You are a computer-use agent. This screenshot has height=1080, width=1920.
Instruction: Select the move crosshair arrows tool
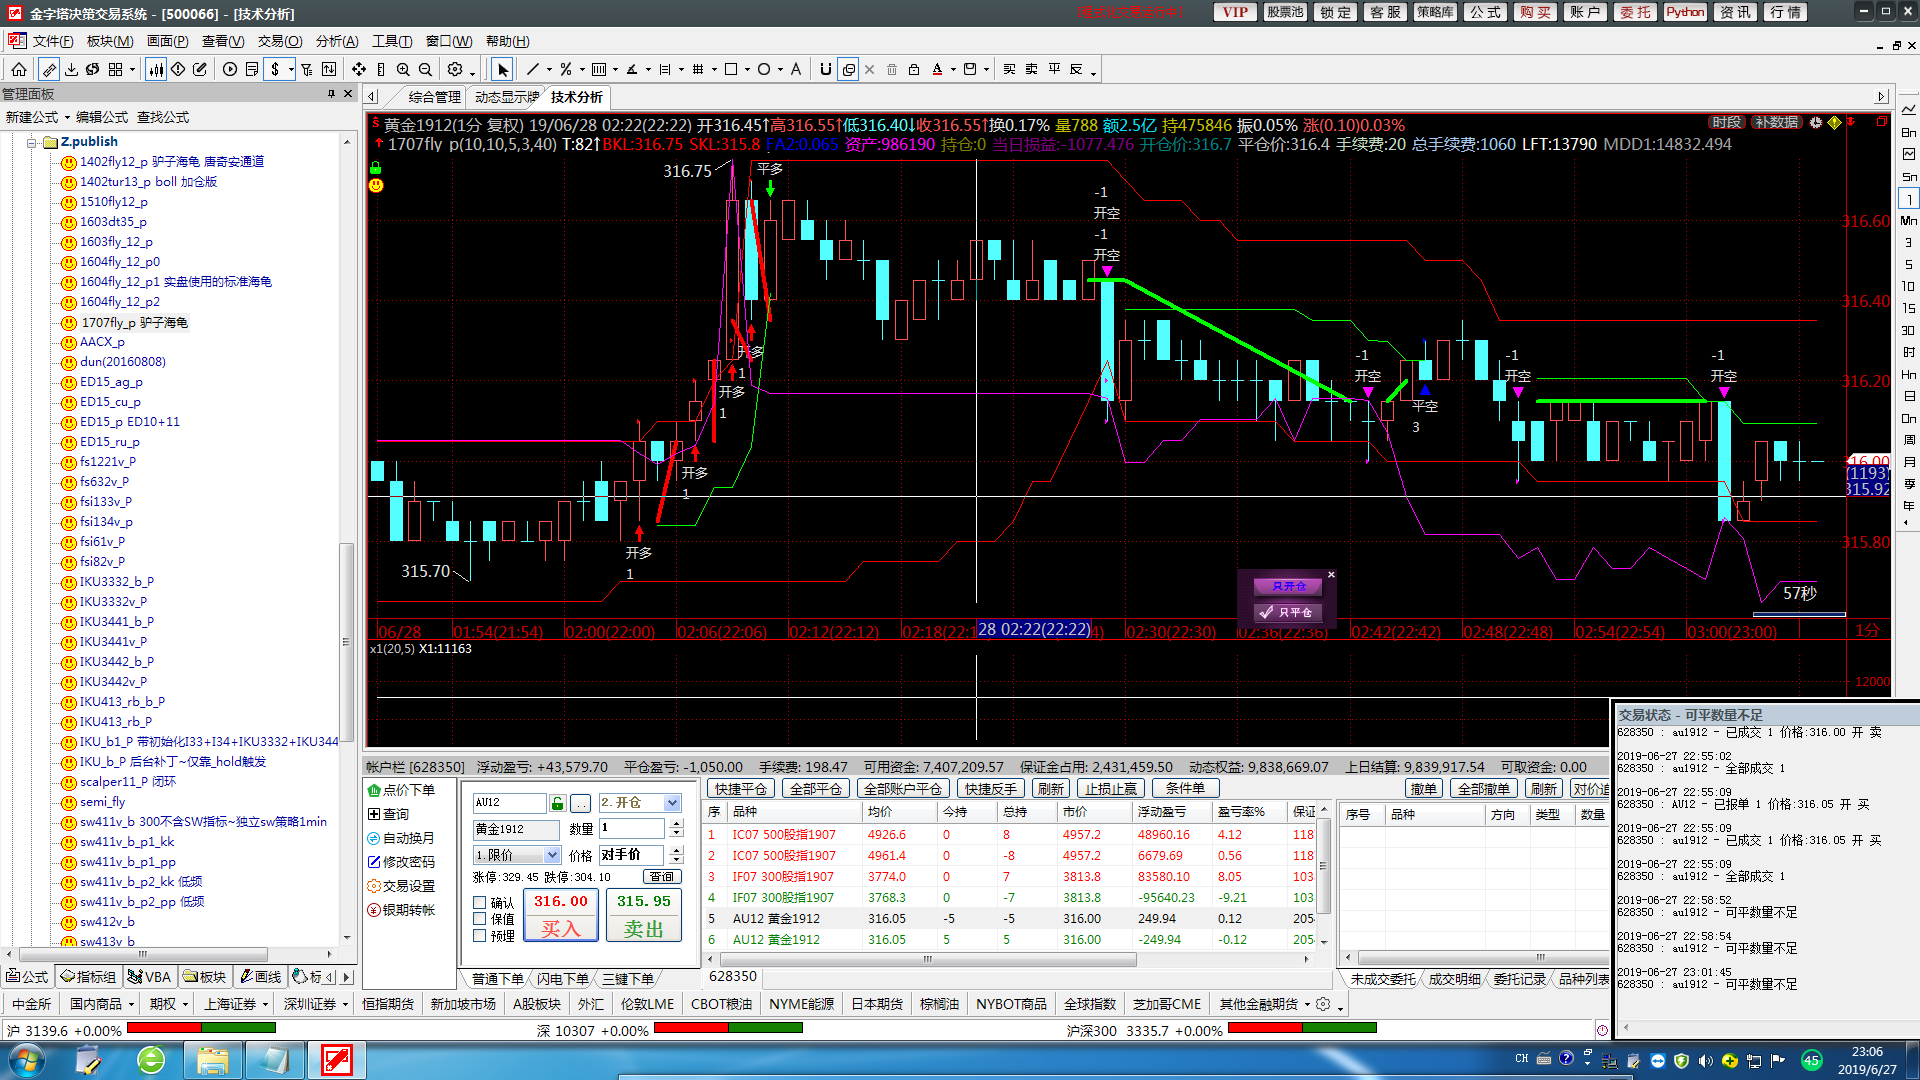click(359, 69)
